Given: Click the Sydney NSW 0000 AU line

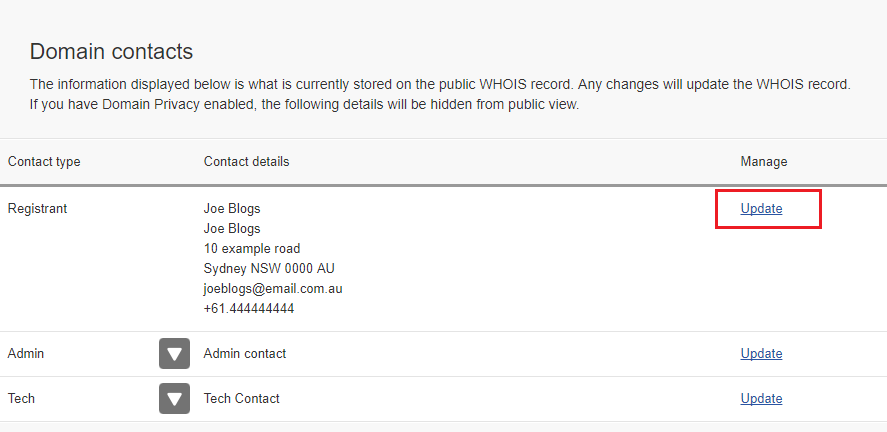Looking at the screenshot, I should point(269,269).
